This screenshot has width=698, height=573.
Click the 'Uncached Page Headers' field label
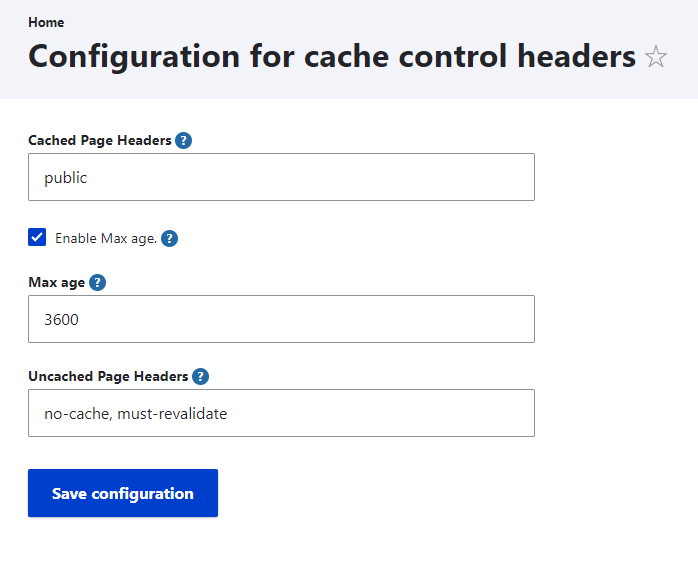tap(108, 377)
